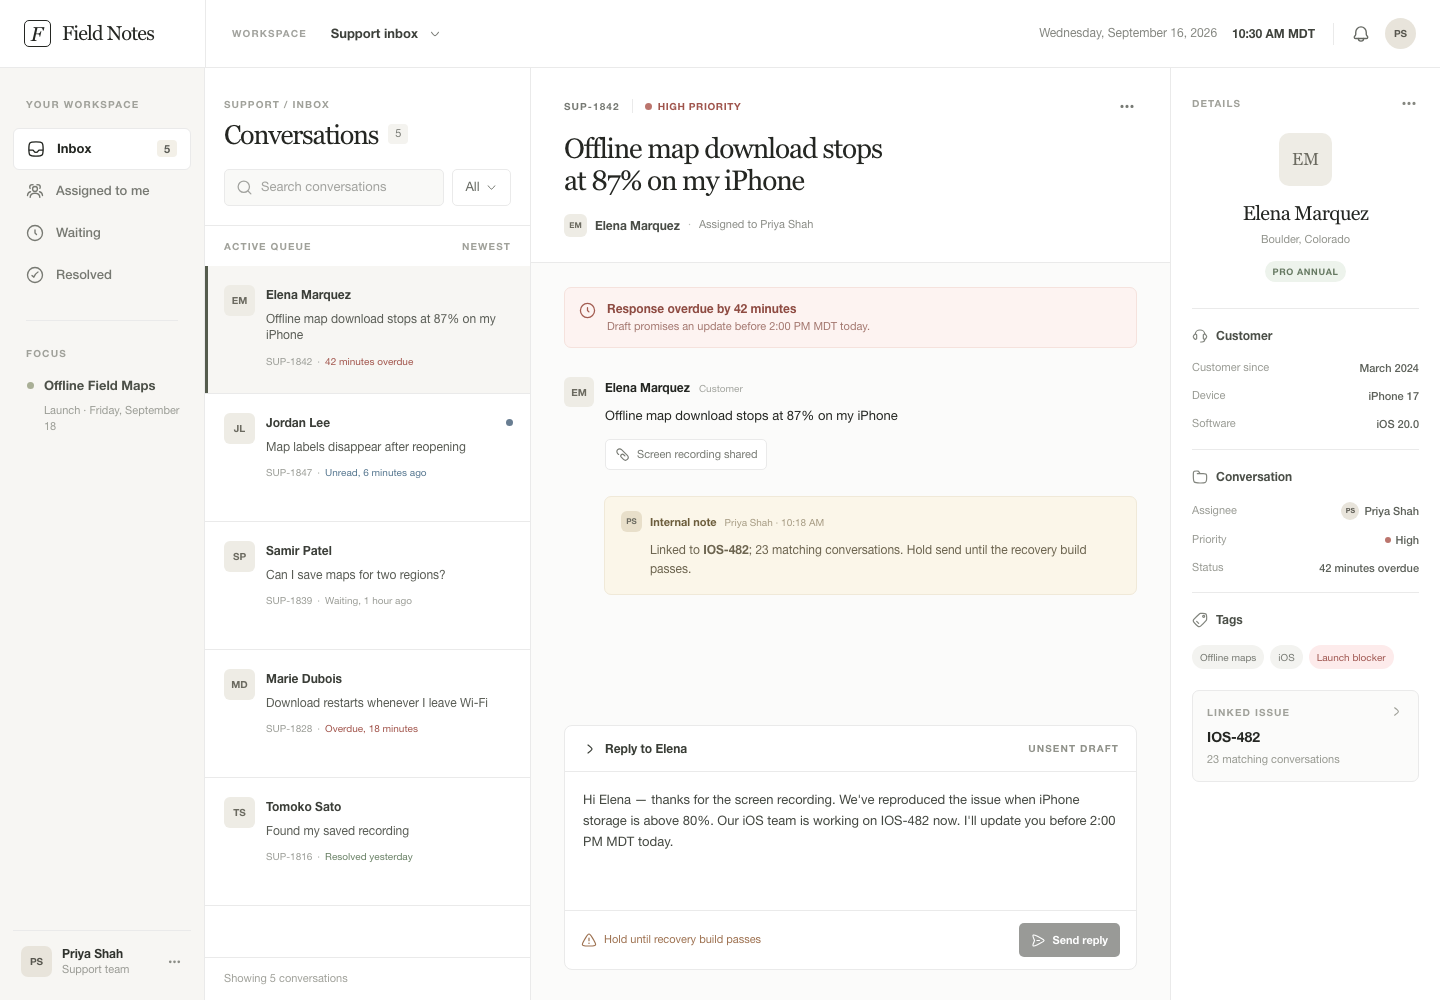The width and height of the screenshot is (1440, 1000).
Task: Open the All filter dropdown
Action: point(481,187)
